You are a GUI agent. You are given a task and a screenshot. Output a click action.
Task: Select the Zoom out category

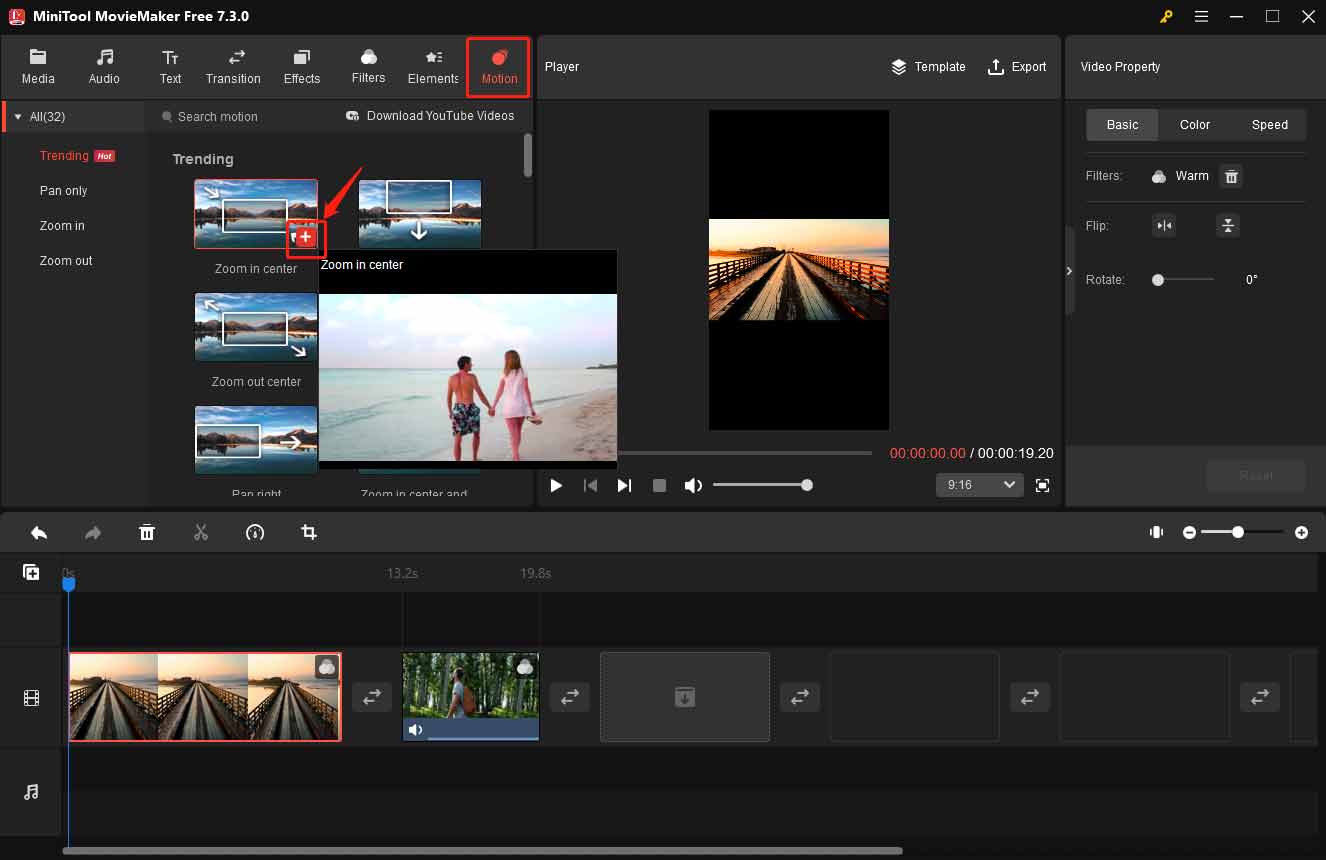[x=66, y=261]
